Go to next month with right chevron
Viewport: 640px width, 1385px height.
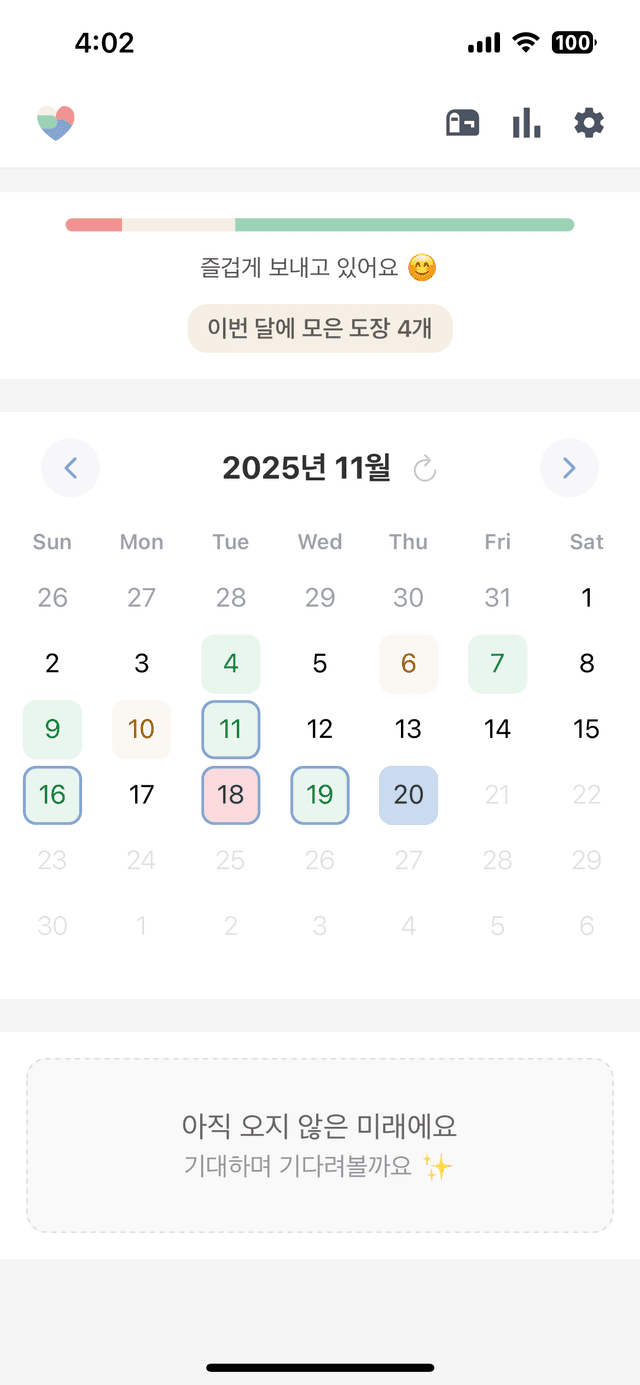coord(569,468)
